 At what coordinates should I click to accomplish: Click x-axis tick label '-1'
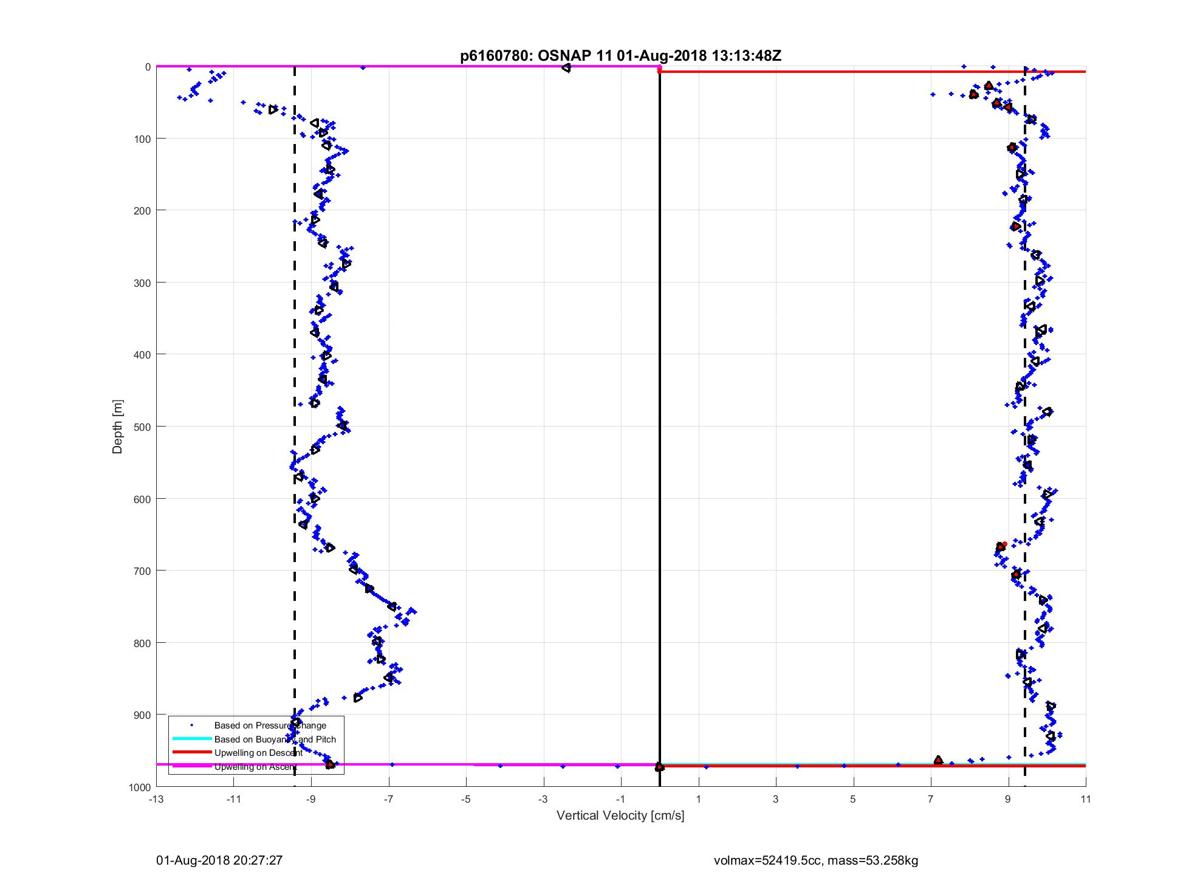621,799
